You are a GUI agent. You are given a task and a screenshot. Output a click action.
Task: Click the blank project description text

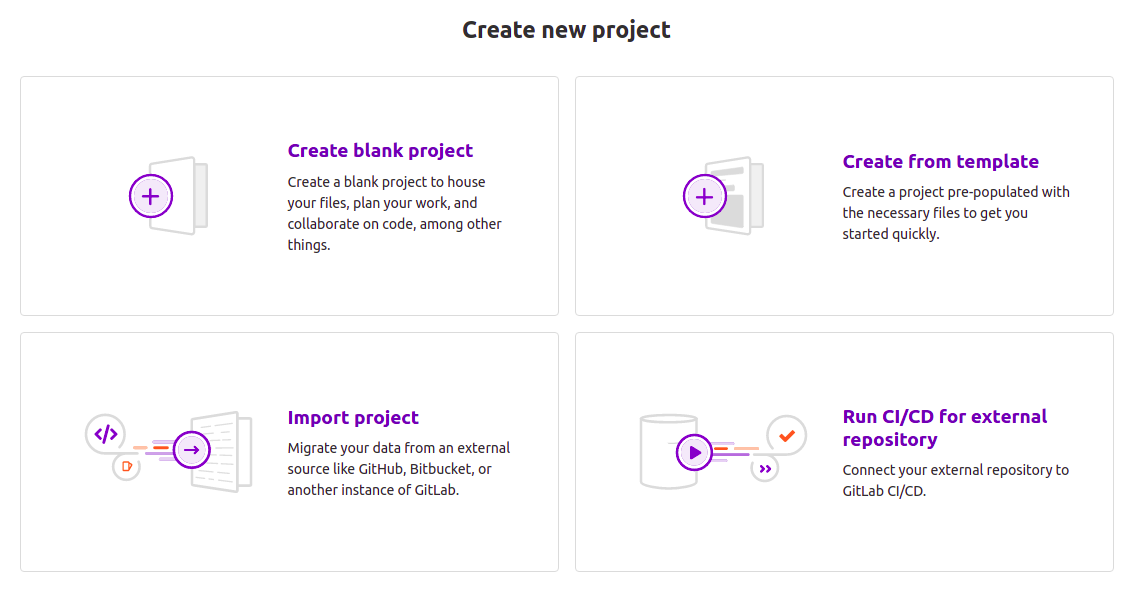point(396,213)
